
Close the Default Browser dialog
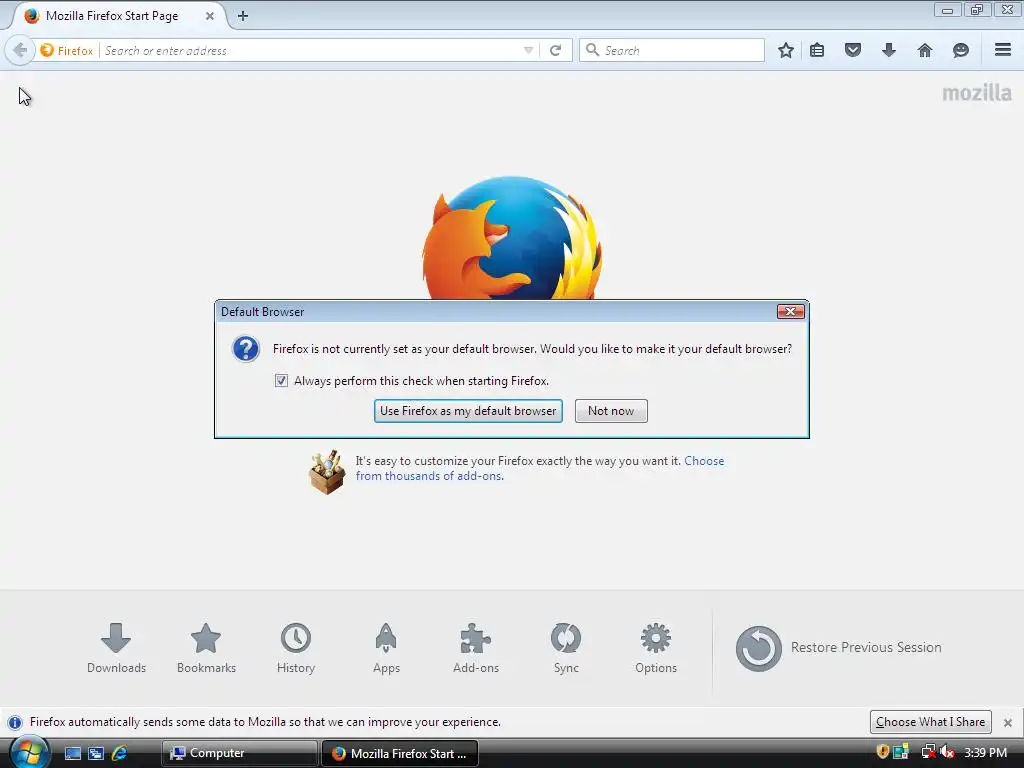pos(790,312)
